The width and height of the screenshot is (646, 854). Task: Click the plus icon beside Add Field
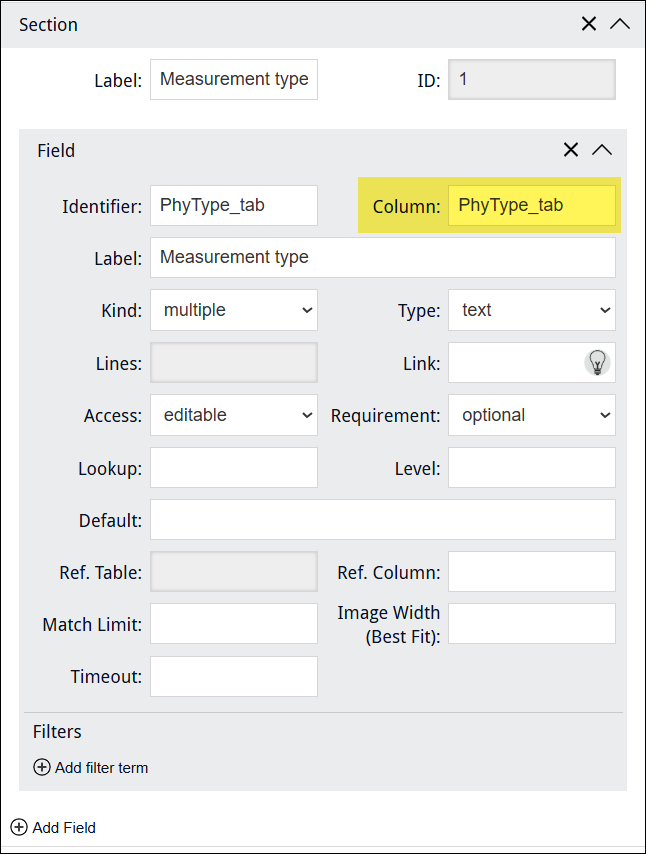coord(19,827)
